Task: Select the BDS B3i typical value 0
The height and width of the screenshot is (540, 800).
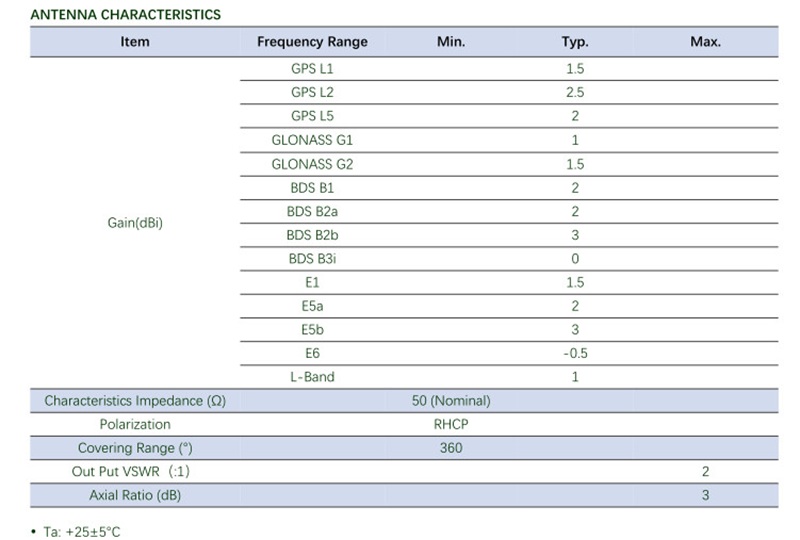Action: (575, 259)
